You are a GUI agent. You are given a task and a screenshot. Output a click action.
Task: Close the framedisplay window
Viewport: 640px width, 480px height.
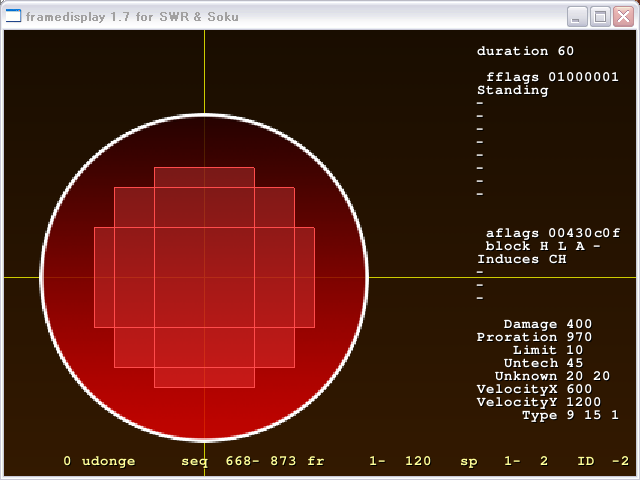coord(621,16)
